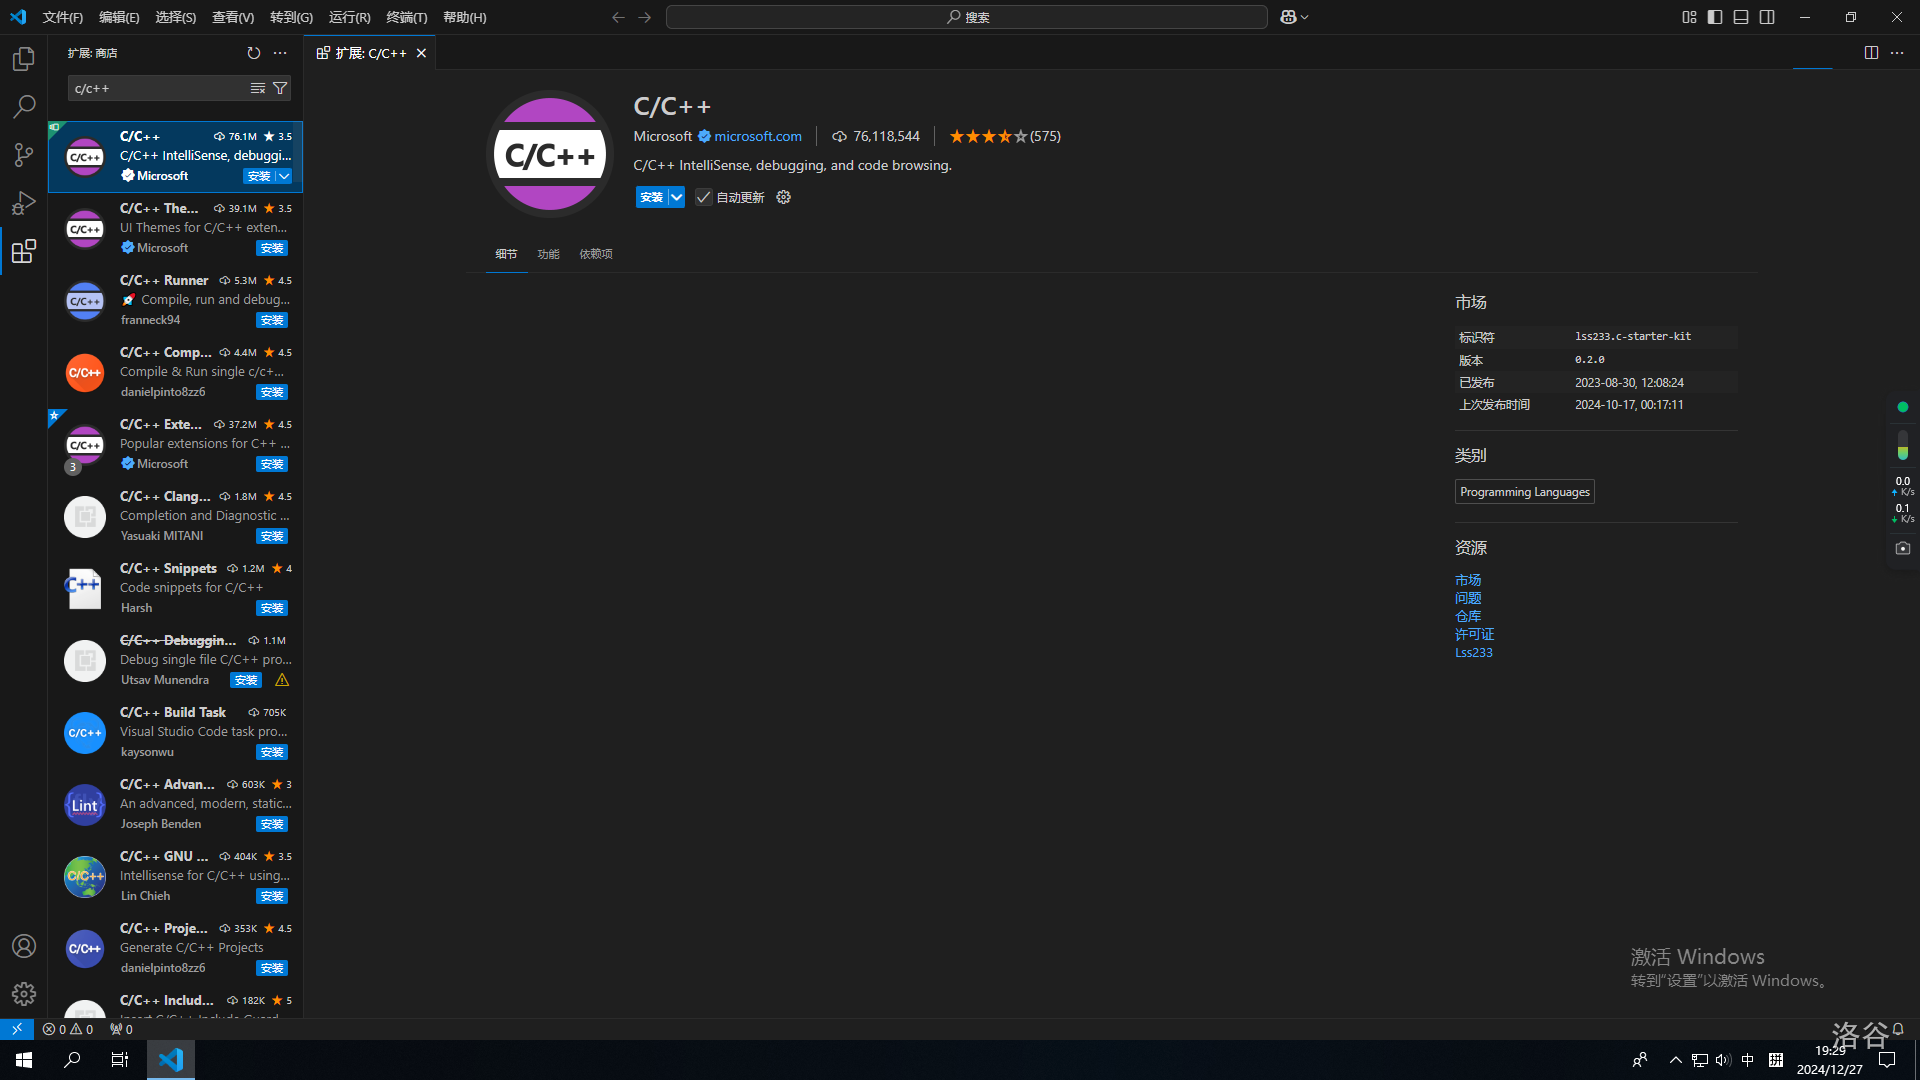This screenshot has width=1920, height=1080.
Task: Open Source Control view
Action: point(24,154)
